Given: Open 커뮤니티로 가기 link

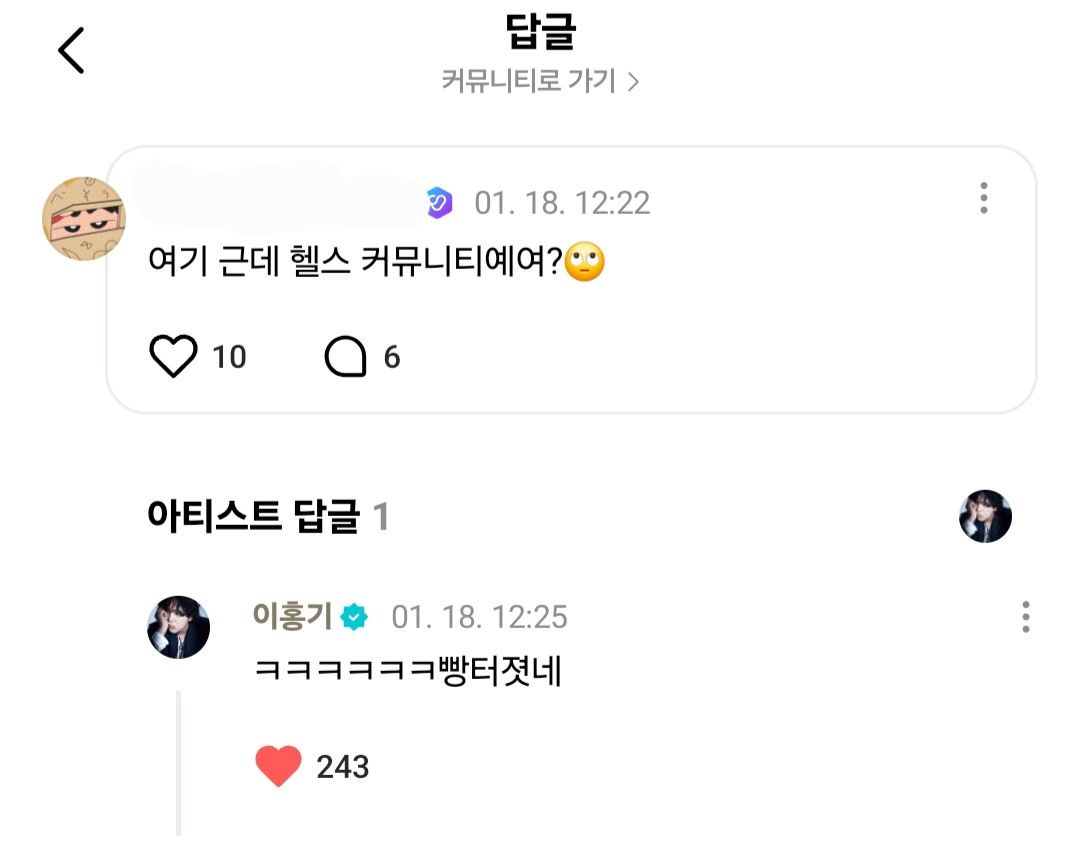Looking at the screenshot, I should click(528, 81).
